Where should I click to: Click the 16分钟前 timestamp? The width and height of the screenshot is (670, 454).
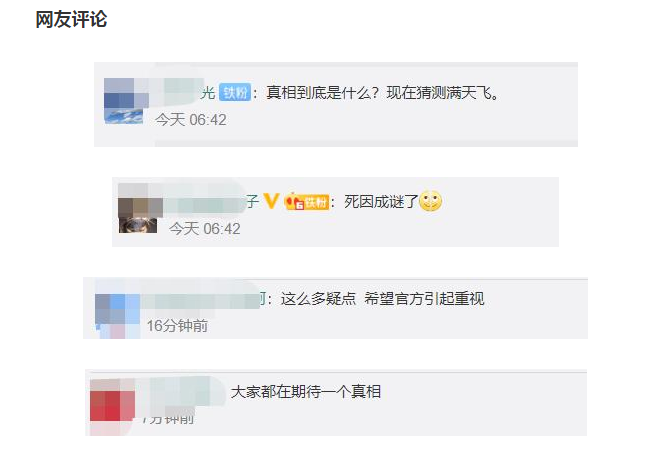[x=177, y=326]
